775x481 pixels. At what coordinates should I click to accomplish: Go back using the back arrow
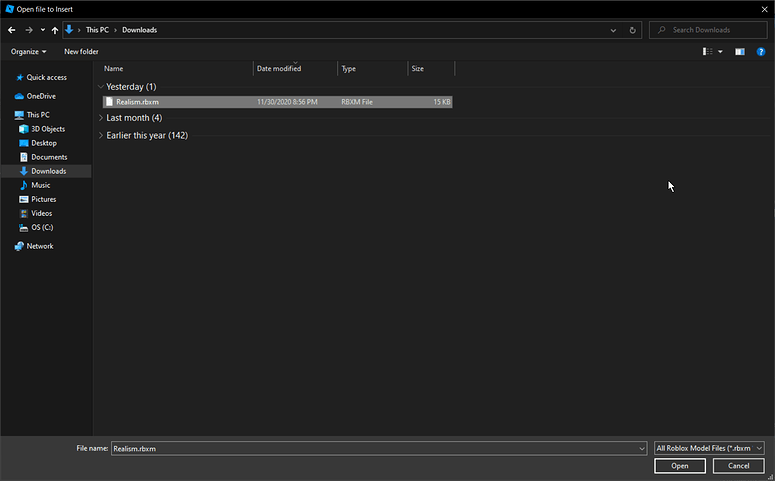tap(12, 30)
